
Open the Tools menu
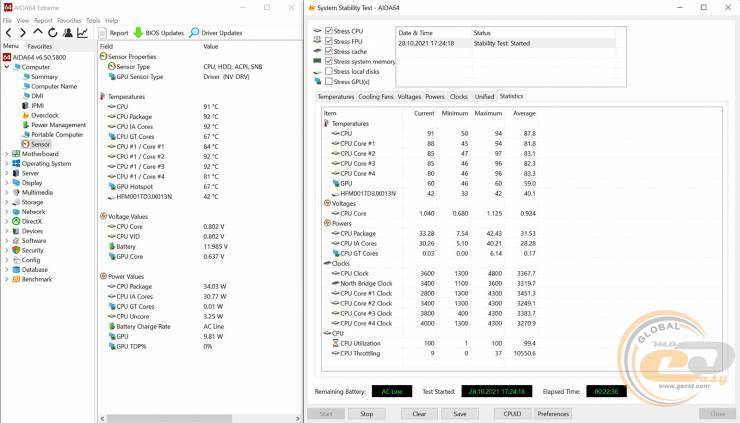click(x=93, y=21)
